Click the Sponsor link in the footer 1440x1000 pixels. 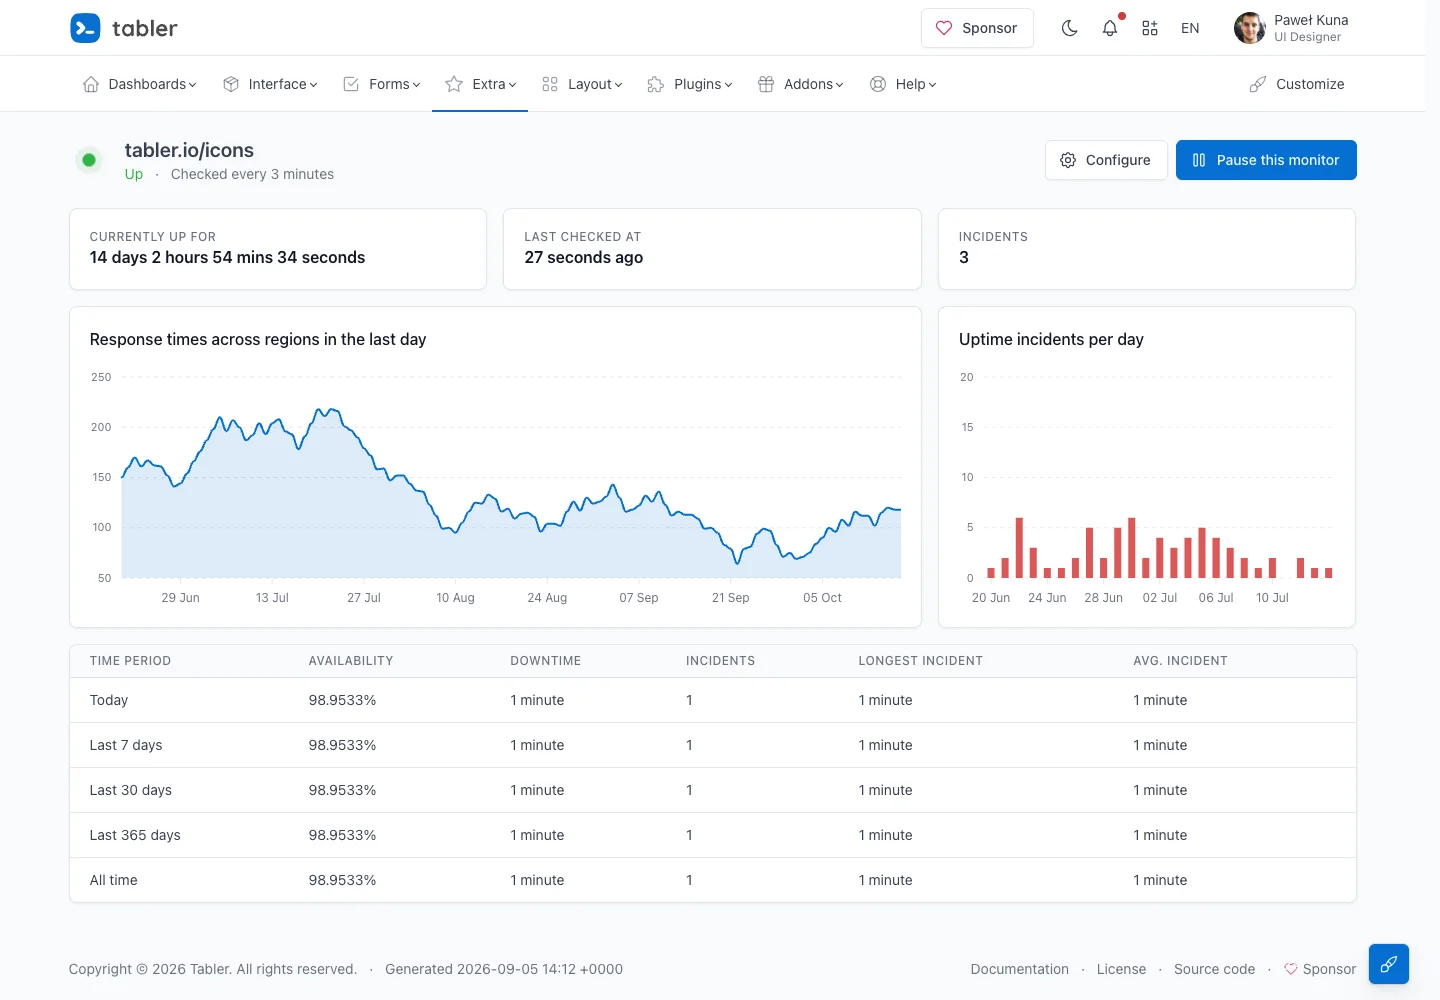pyautogui.click(x=1320, y=969)
